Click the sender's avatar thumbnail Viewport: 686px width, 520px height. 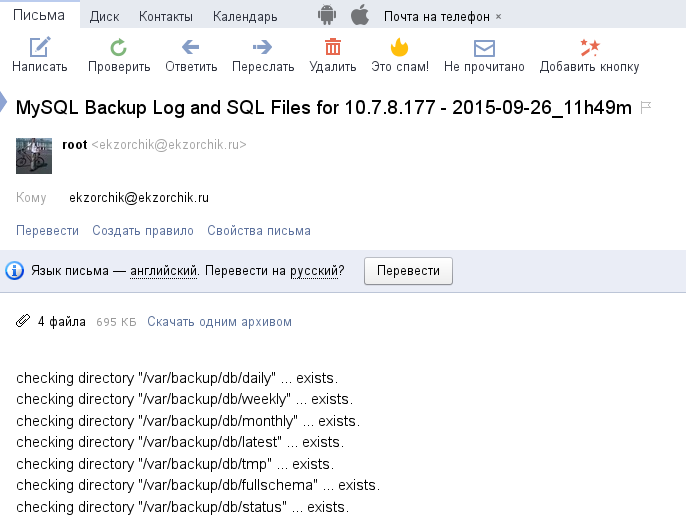(x=34, y=156)
